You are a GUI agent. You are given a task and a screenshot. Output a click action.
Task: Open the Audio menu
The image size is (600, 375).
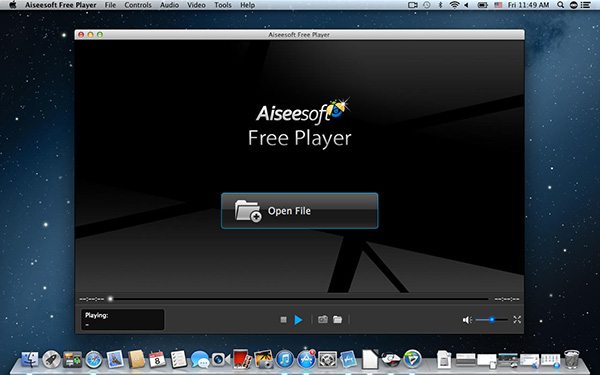pyautogui.click(x=169, y=5)
